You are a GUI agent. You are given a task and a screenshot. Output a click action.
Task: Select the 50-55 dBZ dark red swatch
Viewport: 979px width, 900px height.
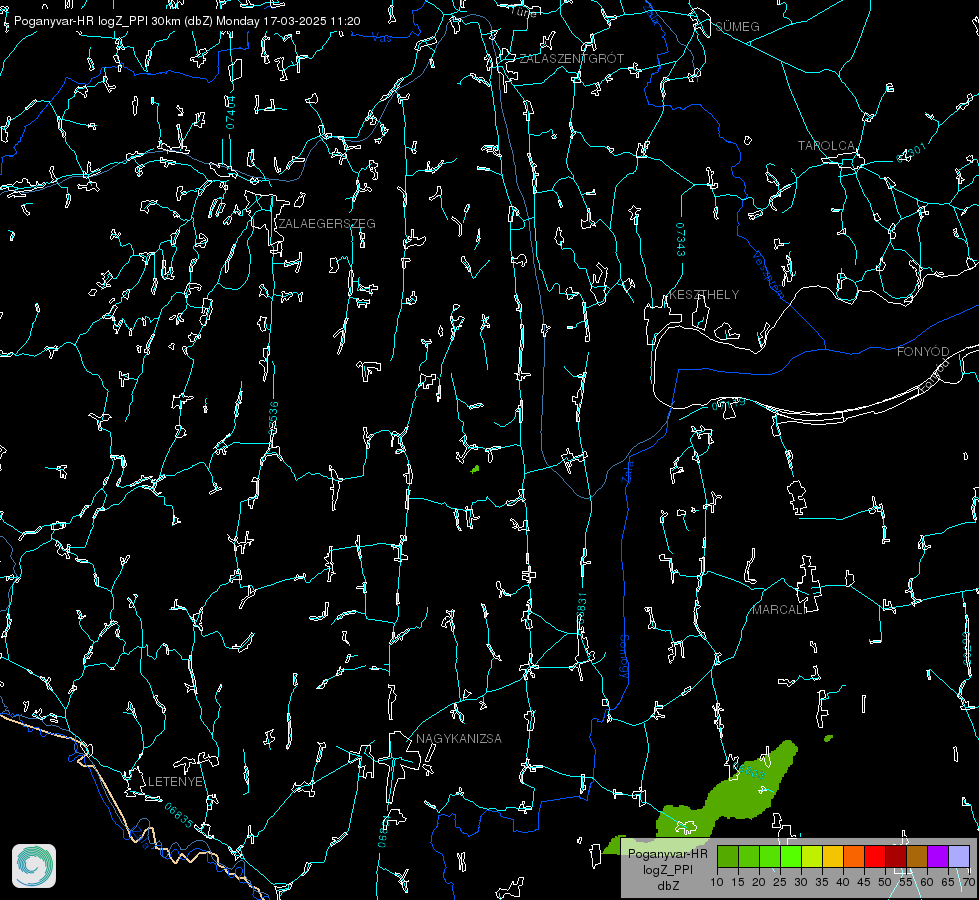[x=896, y=856]
